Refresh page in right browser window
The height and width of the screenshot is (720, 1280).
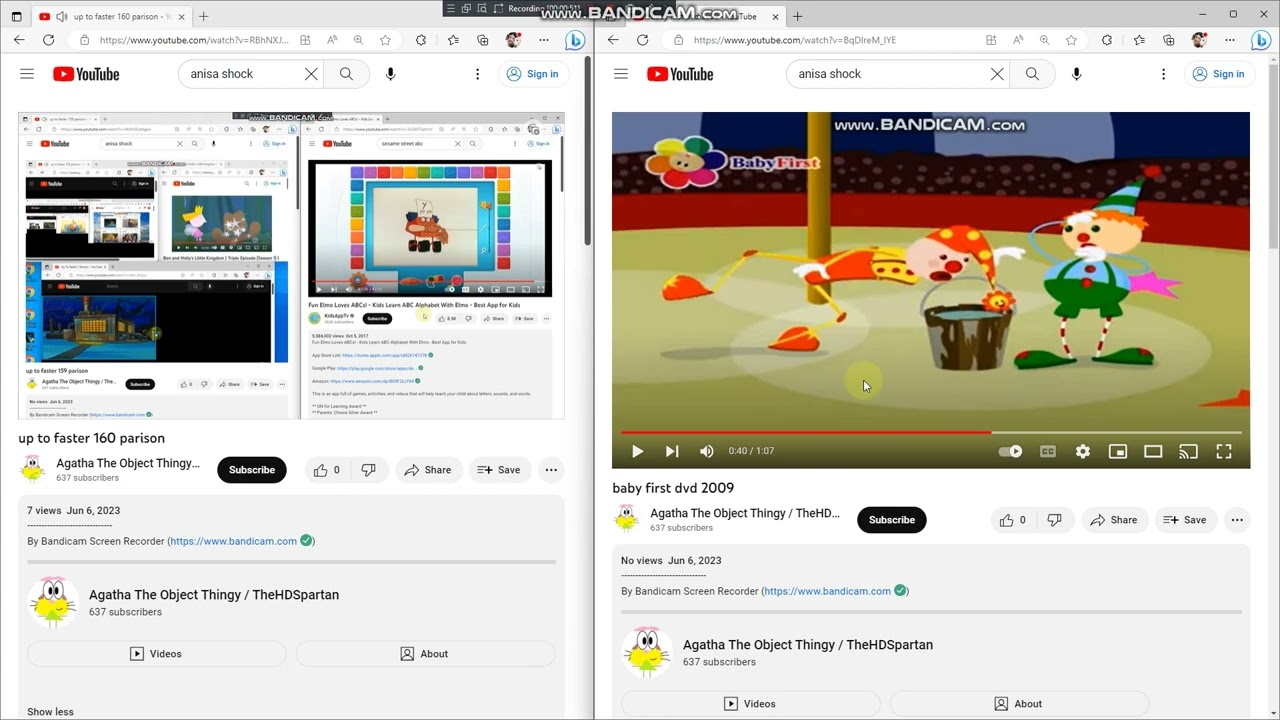642,40
